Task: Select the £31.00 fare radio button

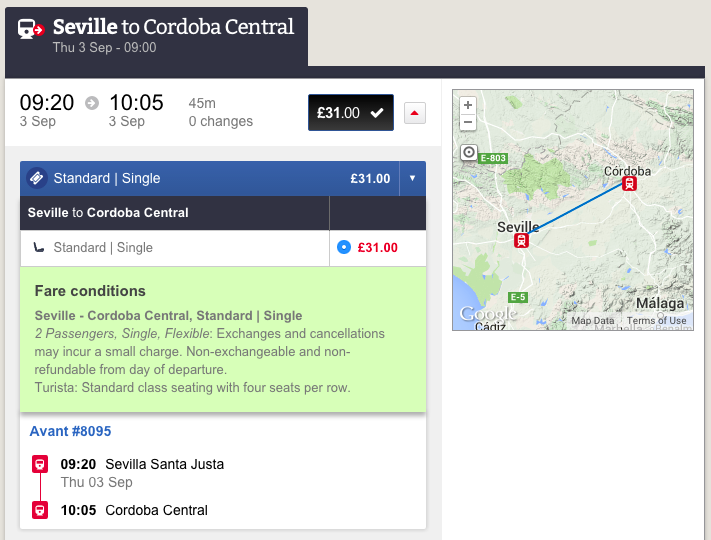Action: 344,247
